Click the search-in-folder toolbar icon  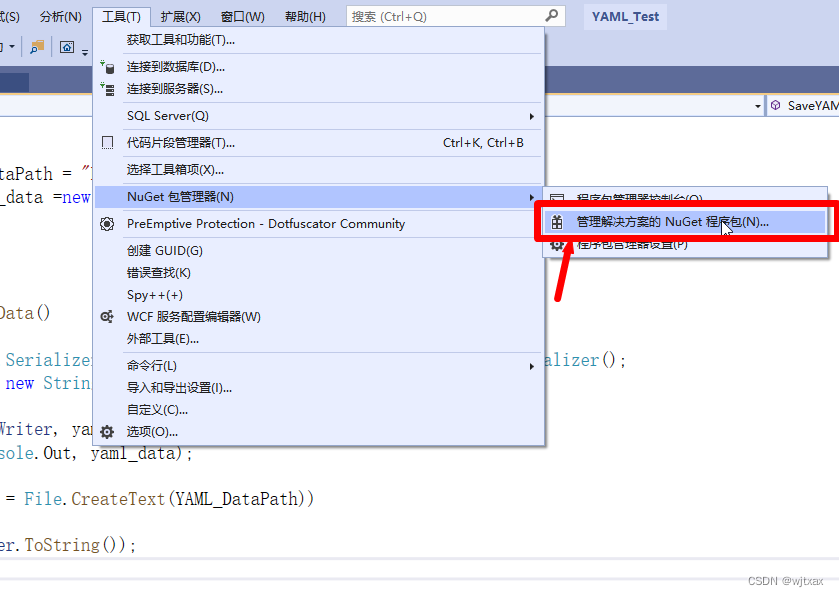tap(36, 47)
